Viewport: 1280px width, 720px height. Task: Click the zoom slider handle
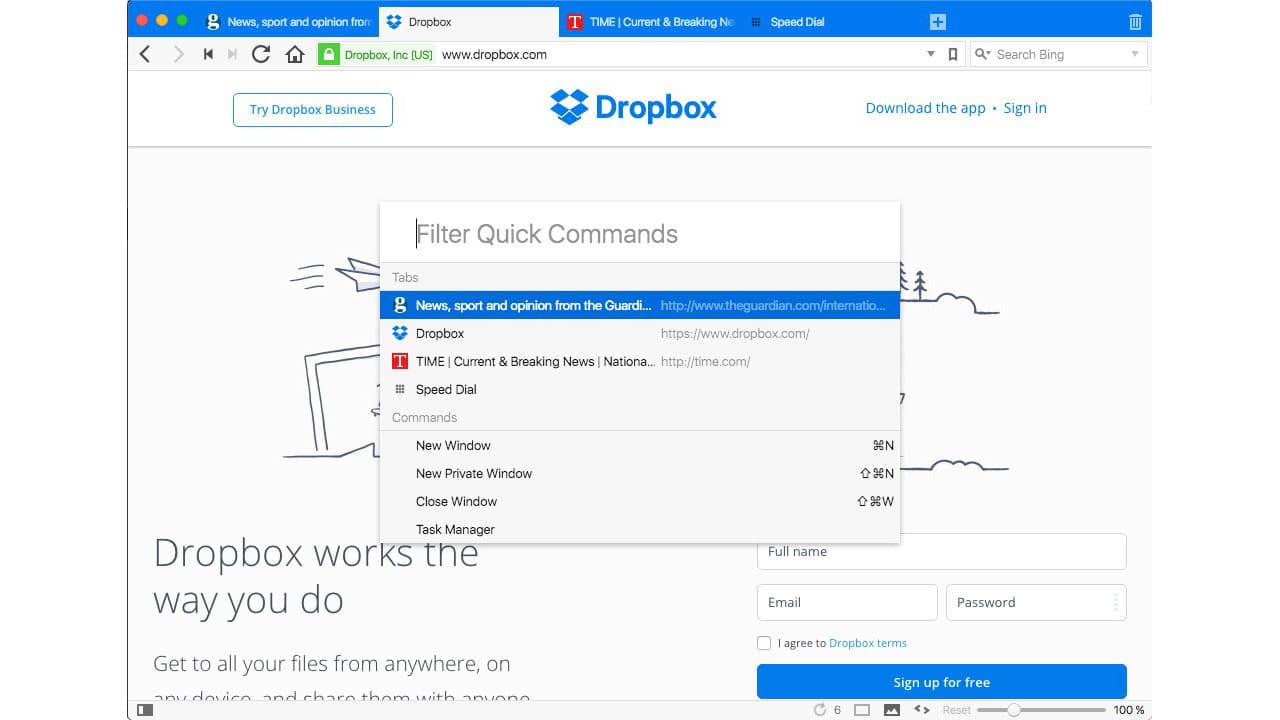click(x=1014, y=710)
